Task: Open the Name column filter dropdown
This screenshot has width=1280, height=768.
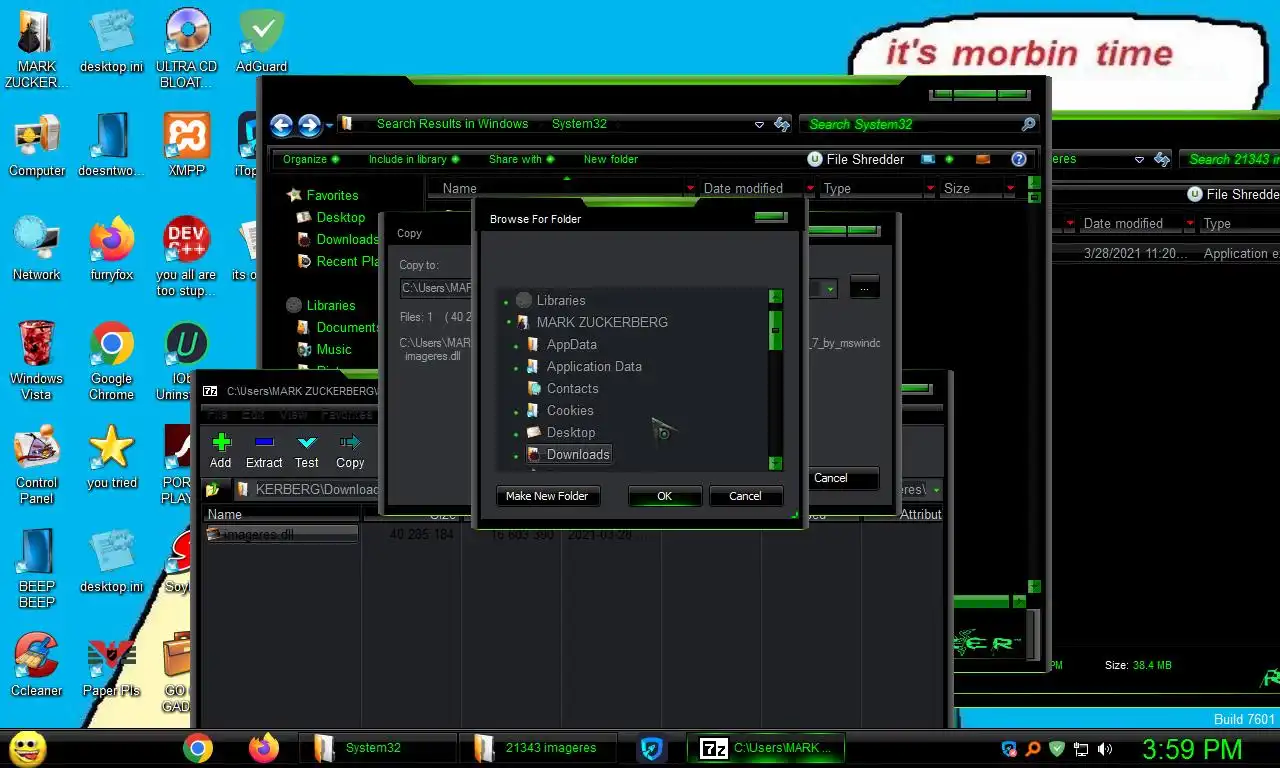Action: click(690, 188)
